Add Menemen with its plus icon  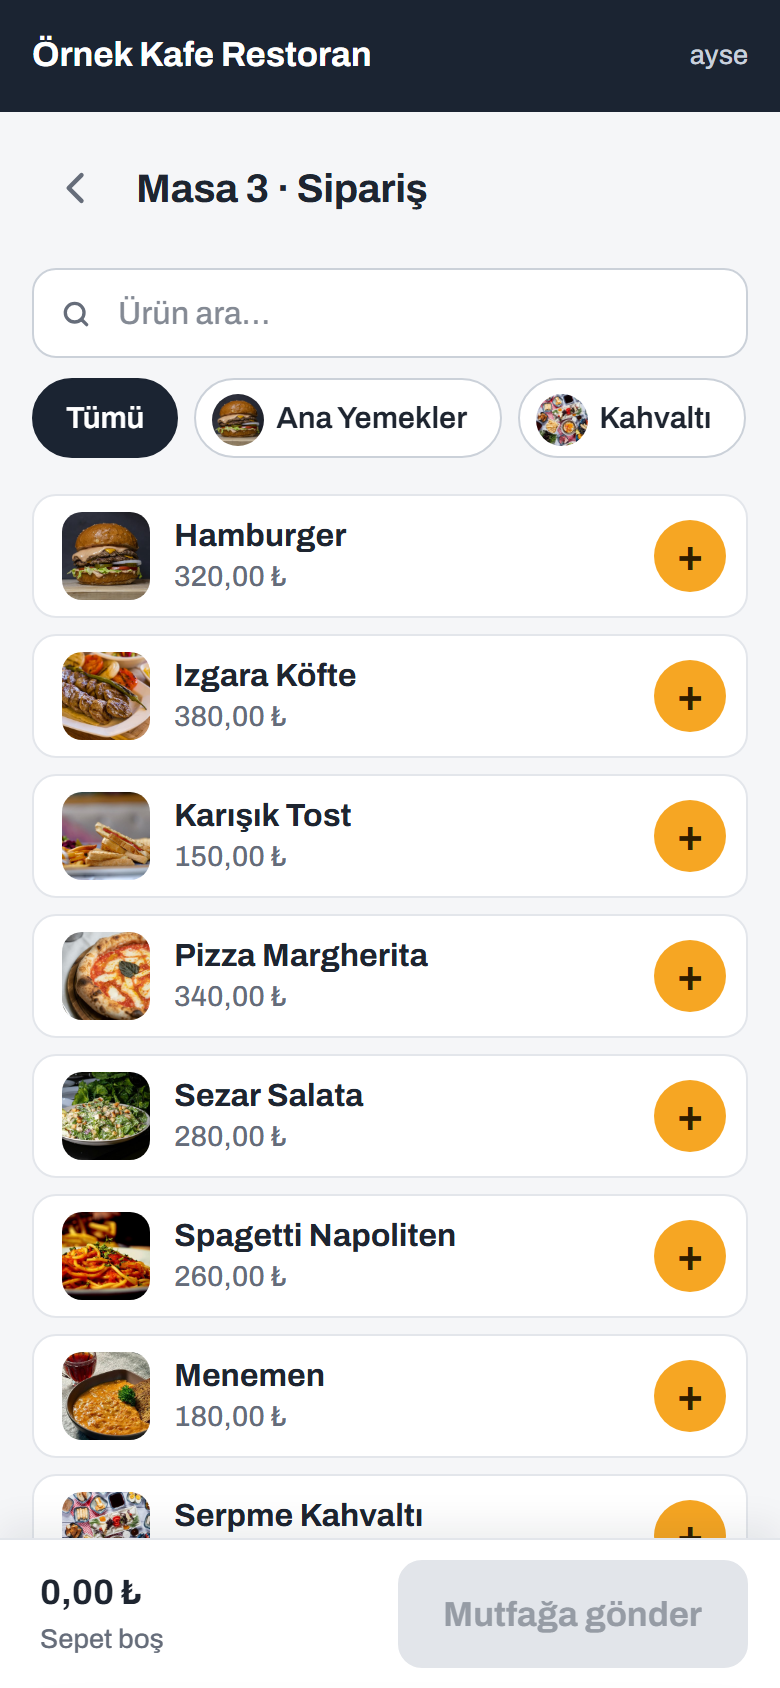[690, 1396]
